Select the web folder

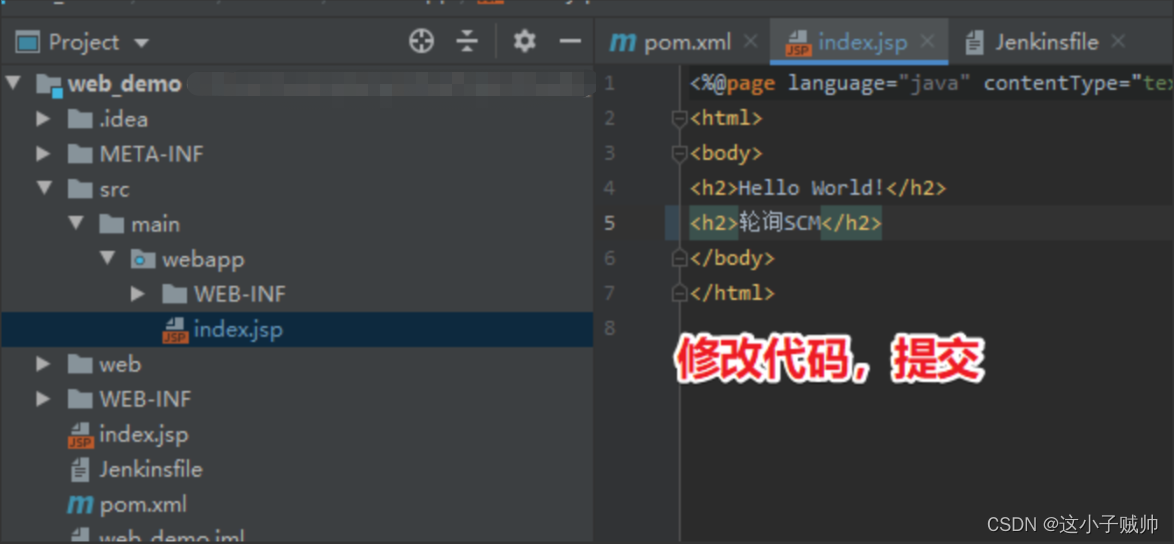pos(120,364)
